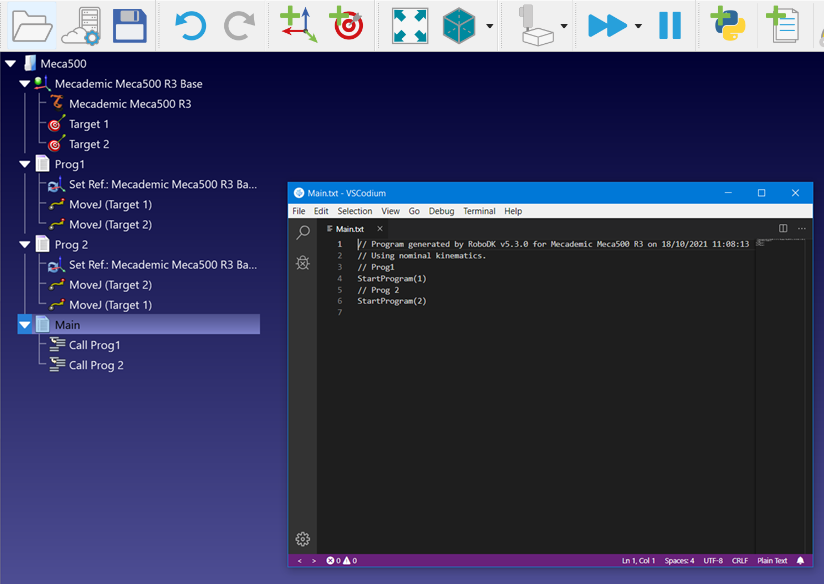Collapse the Prog1 program node
Image resolution: width=824 pixels, height=584 pixels.
[25, 164]
